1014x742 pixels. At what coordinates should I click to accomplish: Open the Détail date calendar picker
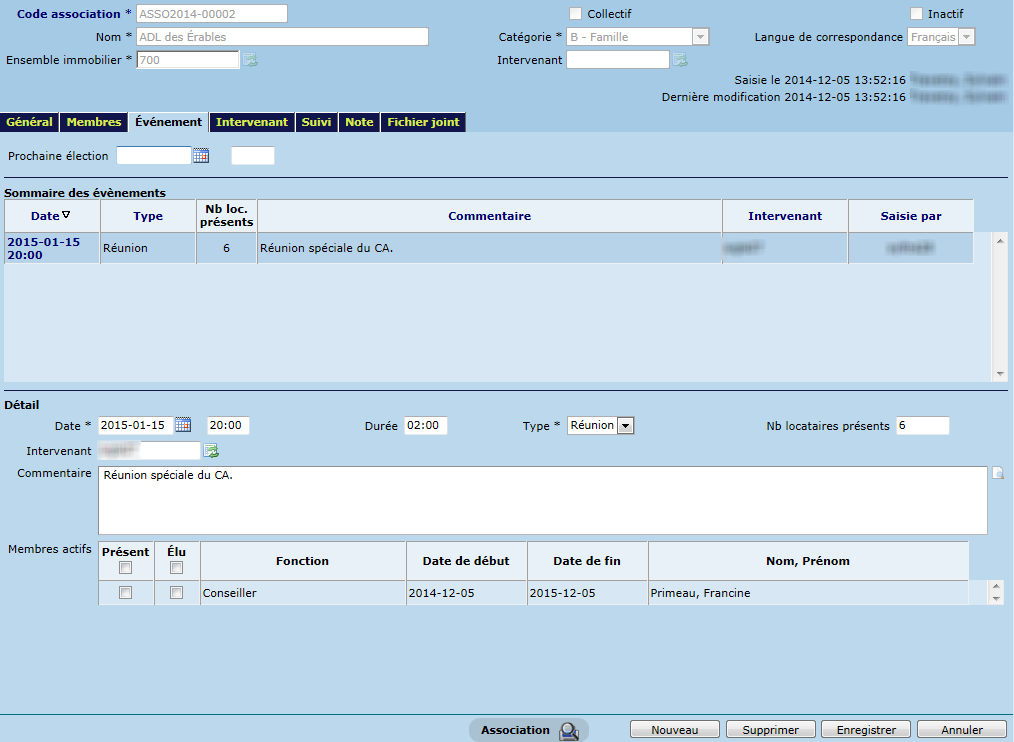pos(183,425)
